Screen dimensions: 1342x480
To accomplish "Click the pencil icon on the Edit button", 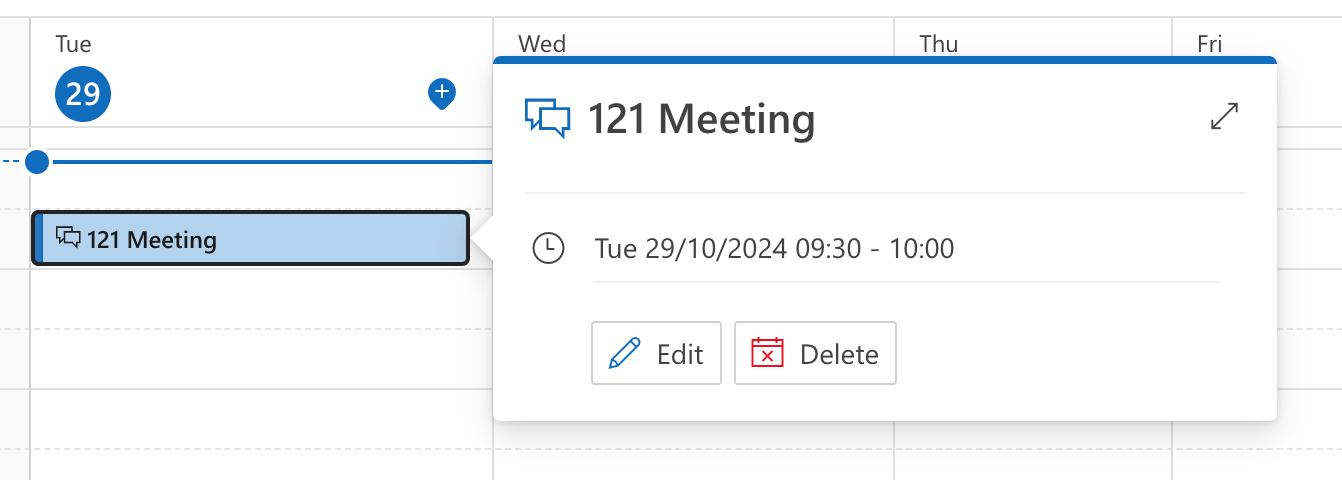I will click(x=625, y=354).
